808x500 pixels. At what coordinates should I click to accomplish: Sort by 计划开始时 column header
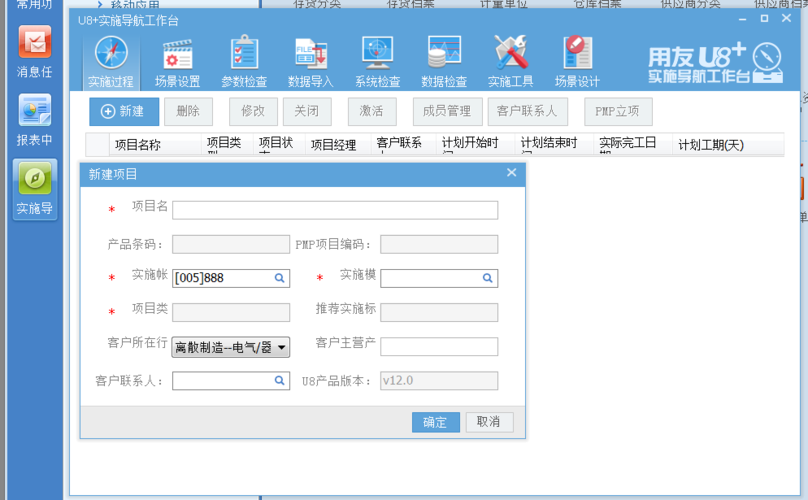click(x=476, y=145)
